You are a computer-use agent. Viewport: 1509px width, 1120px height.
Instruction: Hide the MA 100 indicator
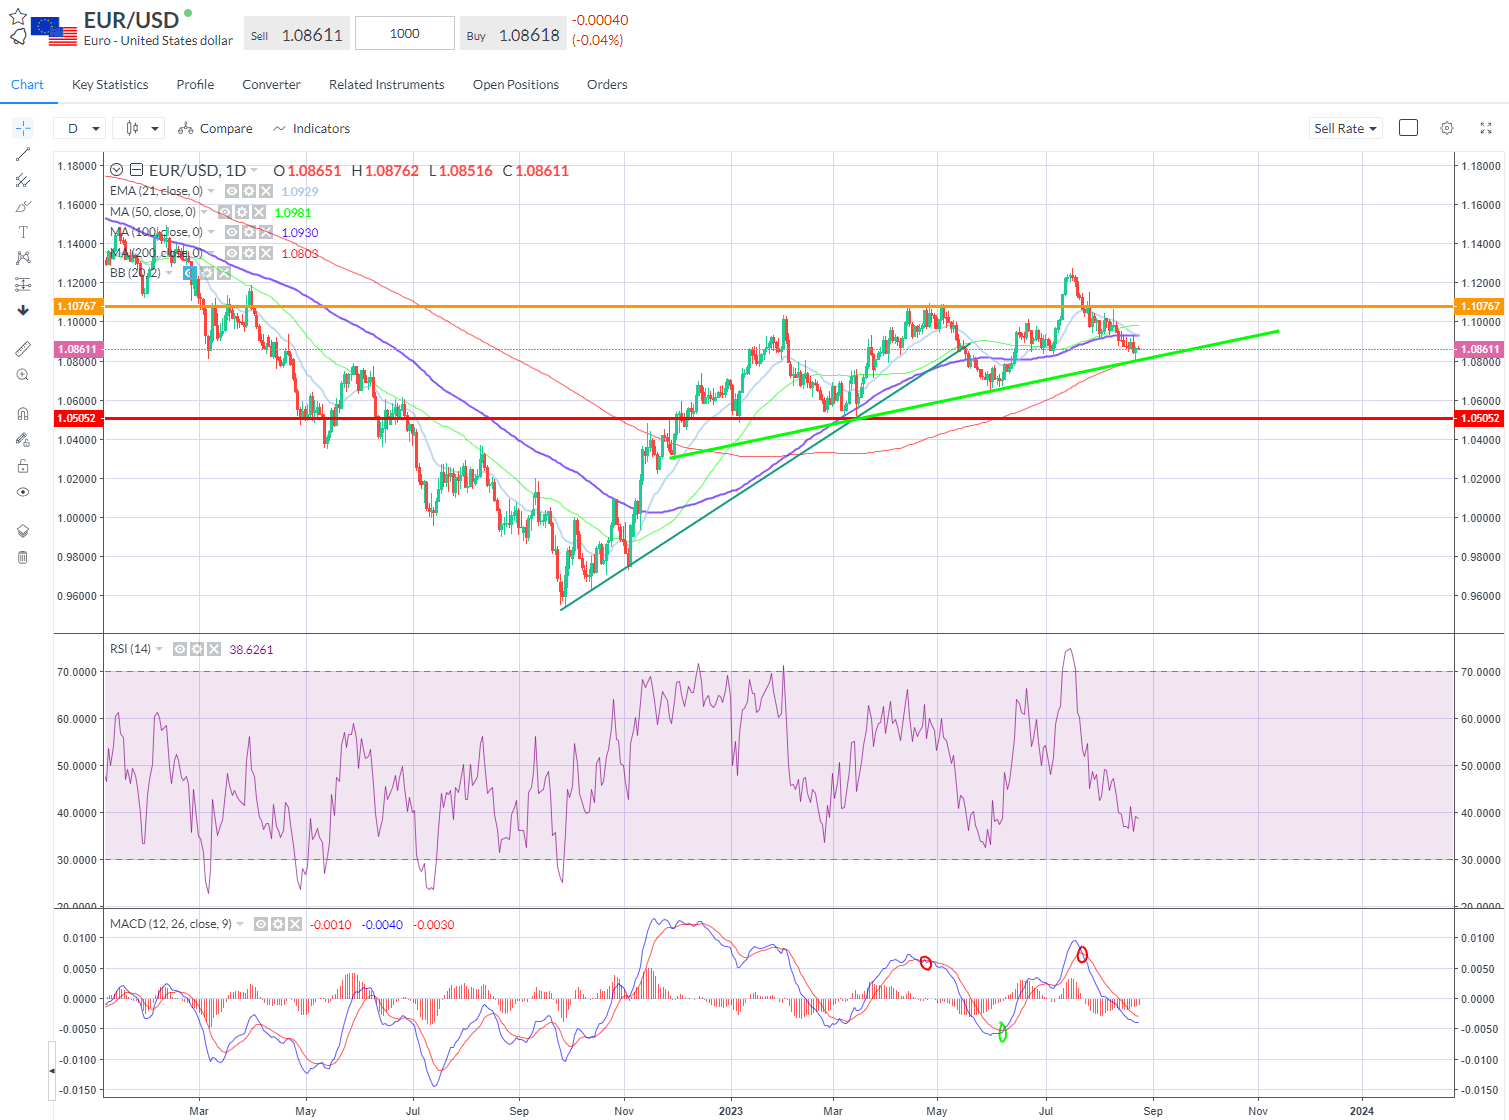(232, 232)
